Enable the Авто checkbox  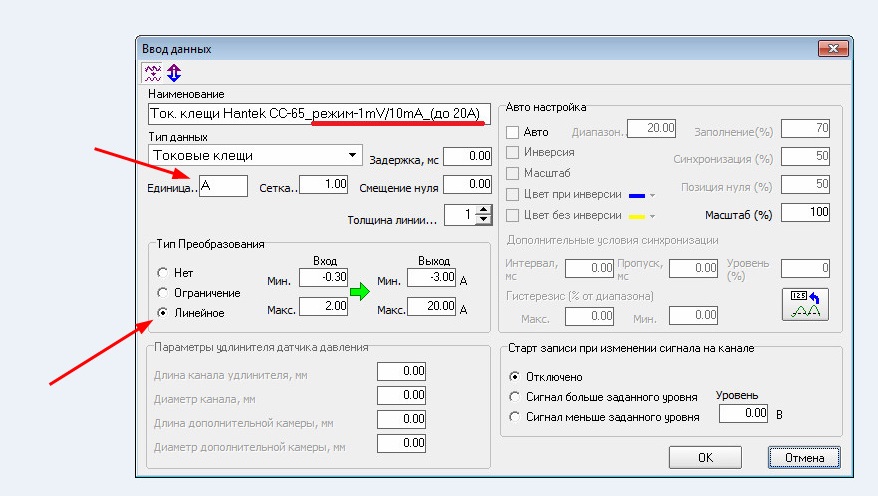click(x=512, y=132)
